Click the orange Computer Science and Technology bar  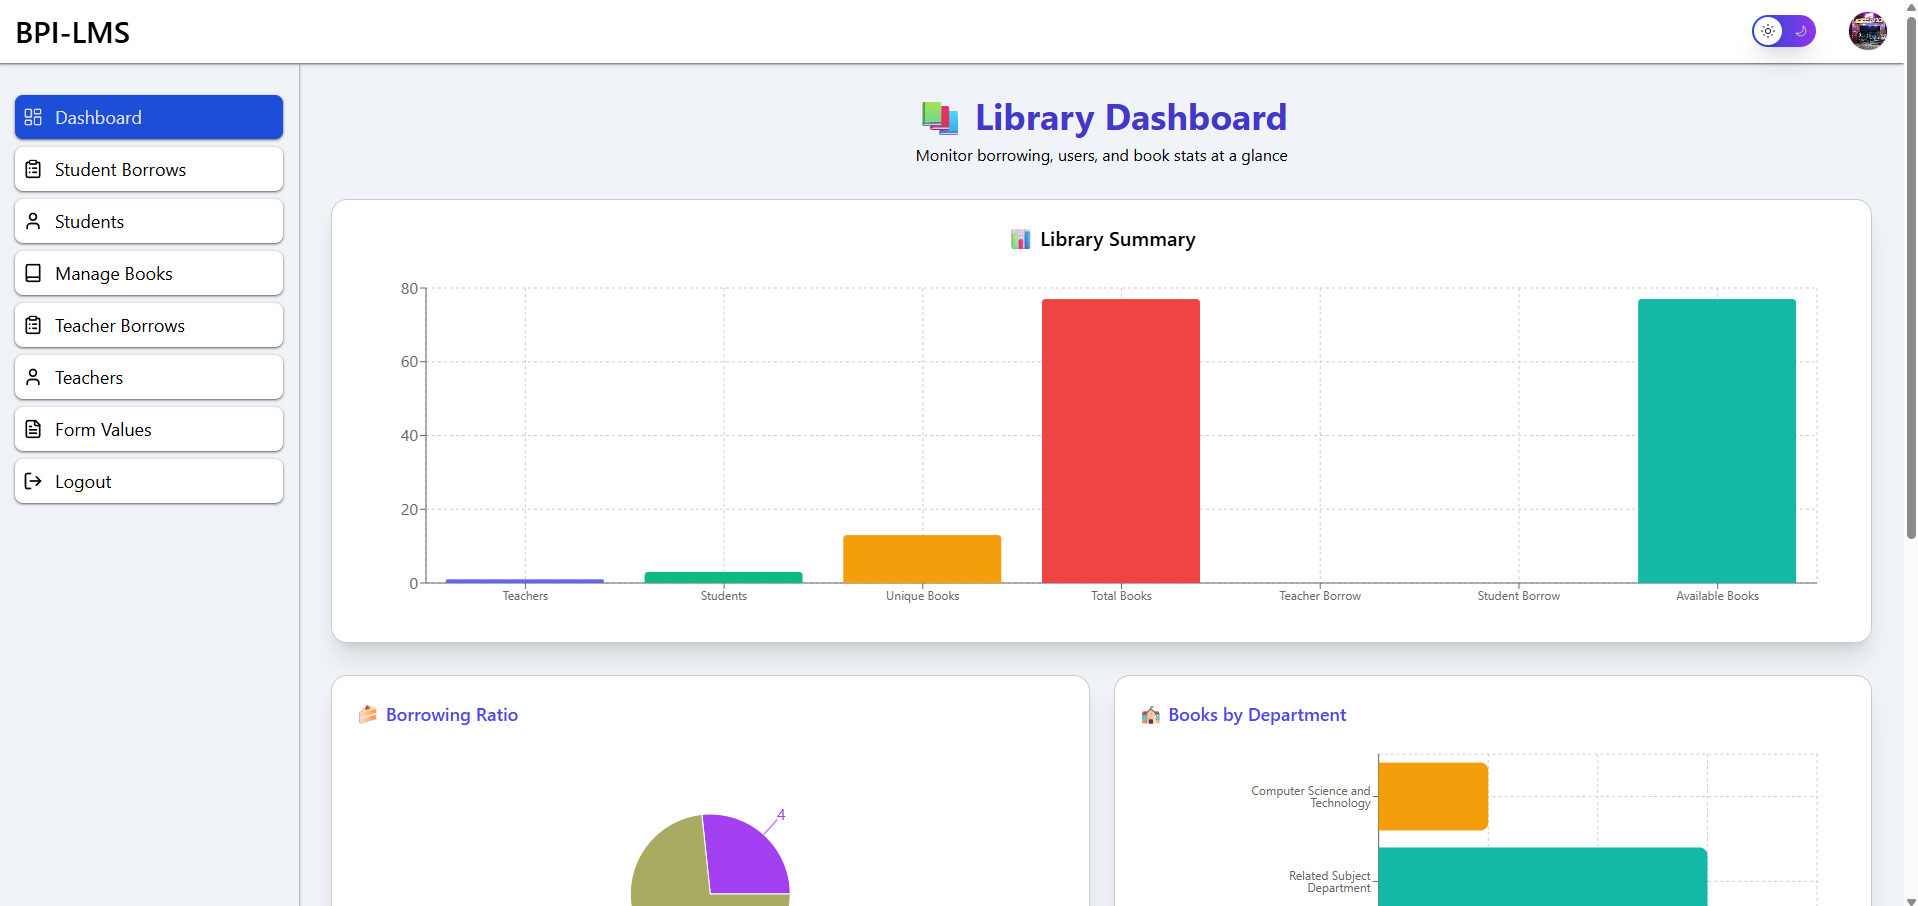pyautogui.click(x=1433, y=796)
